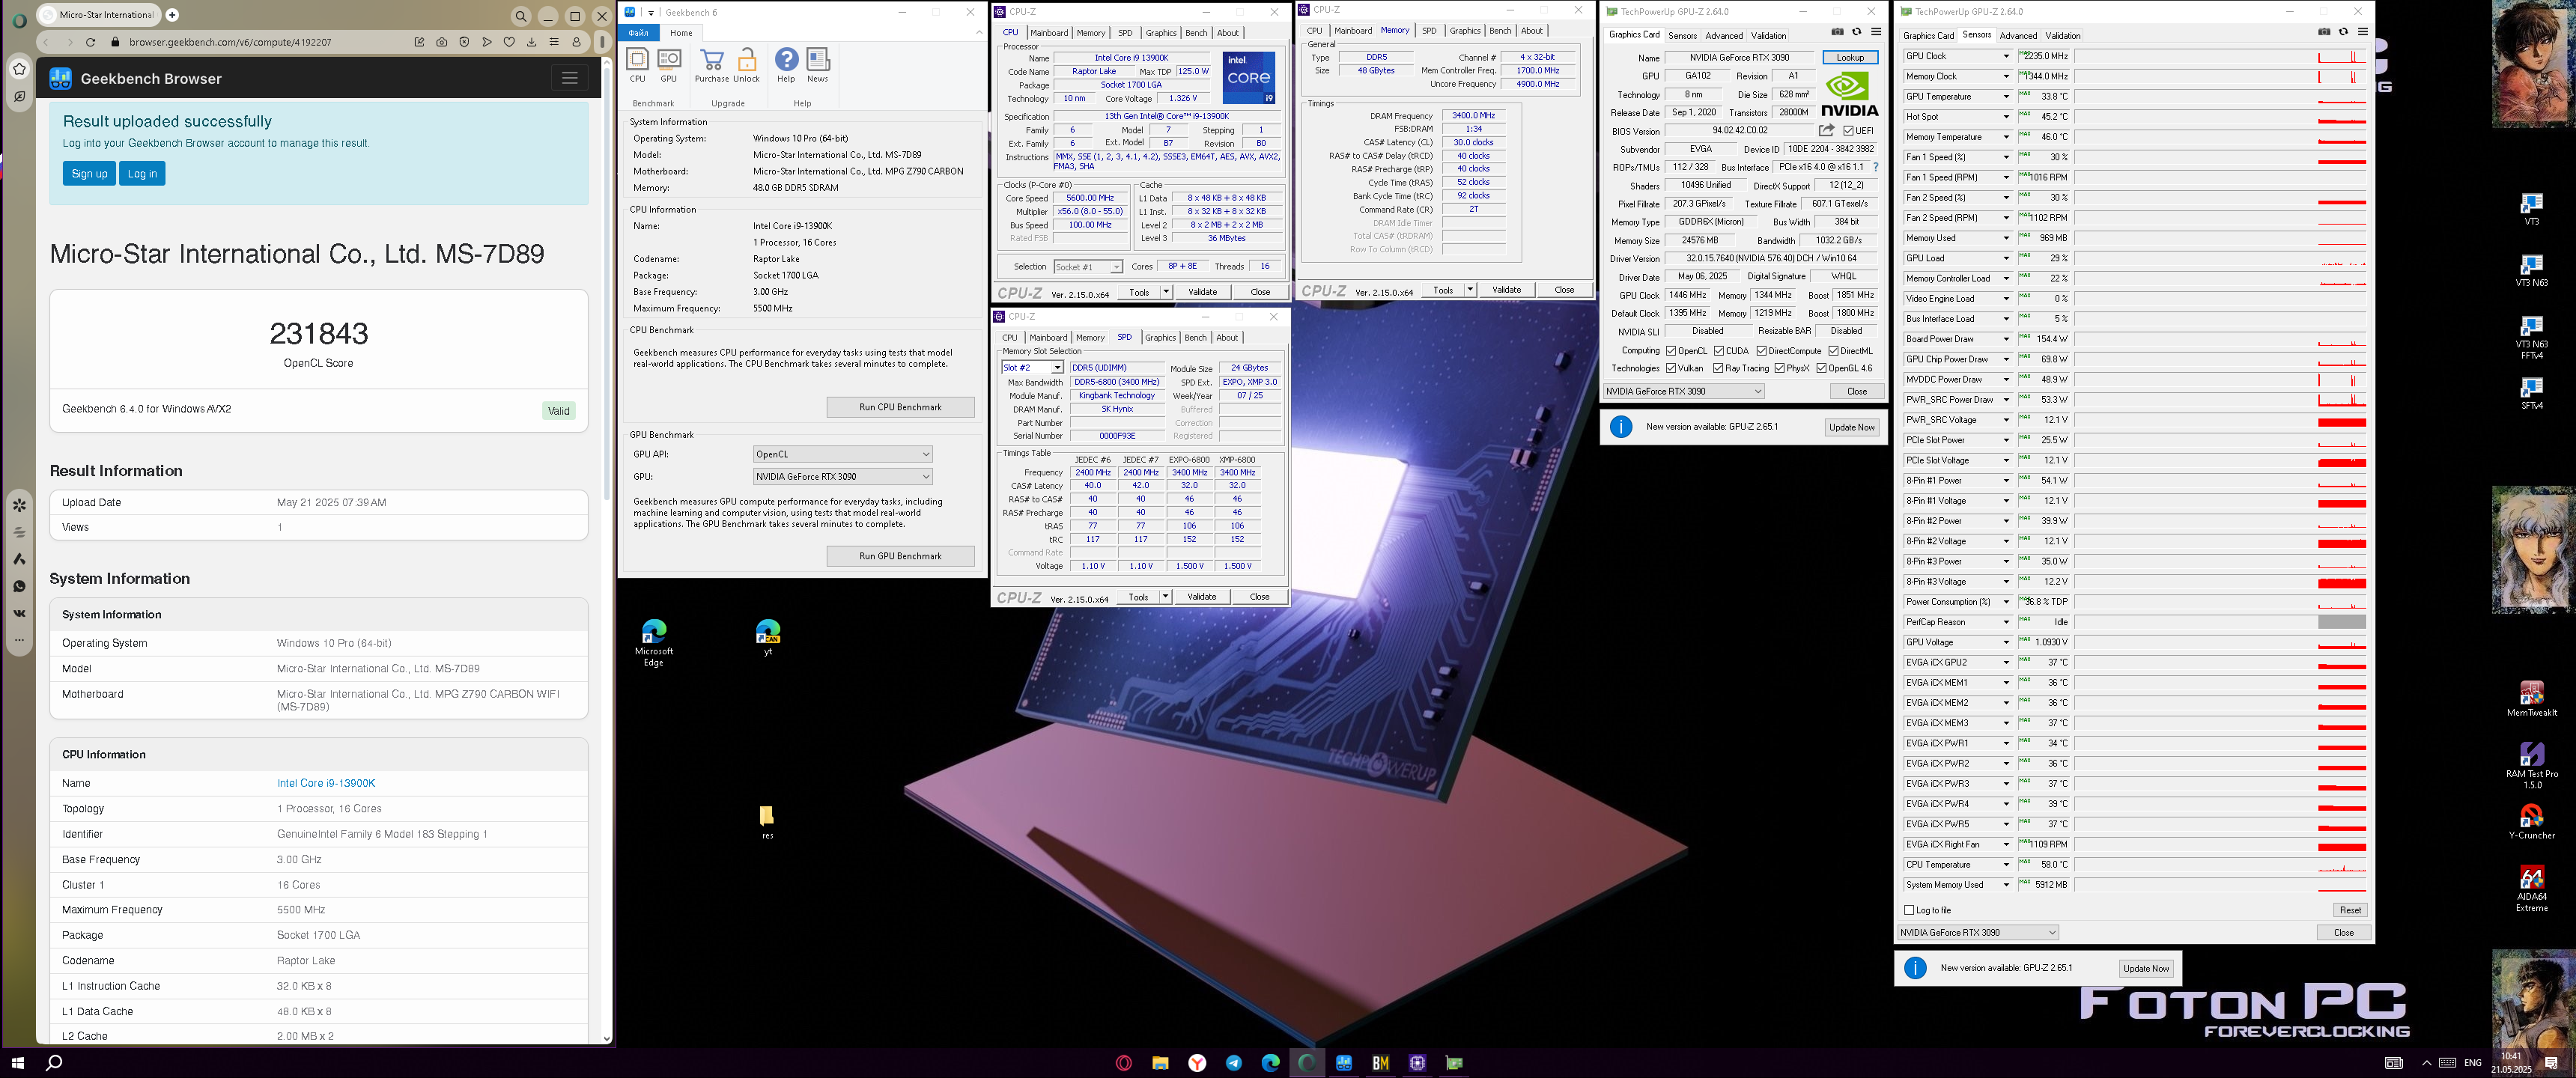This screenshot has height=1078, width=2576.
Task: Open Bench tab in CPU-Z memory timings window
Action: 1500,31
